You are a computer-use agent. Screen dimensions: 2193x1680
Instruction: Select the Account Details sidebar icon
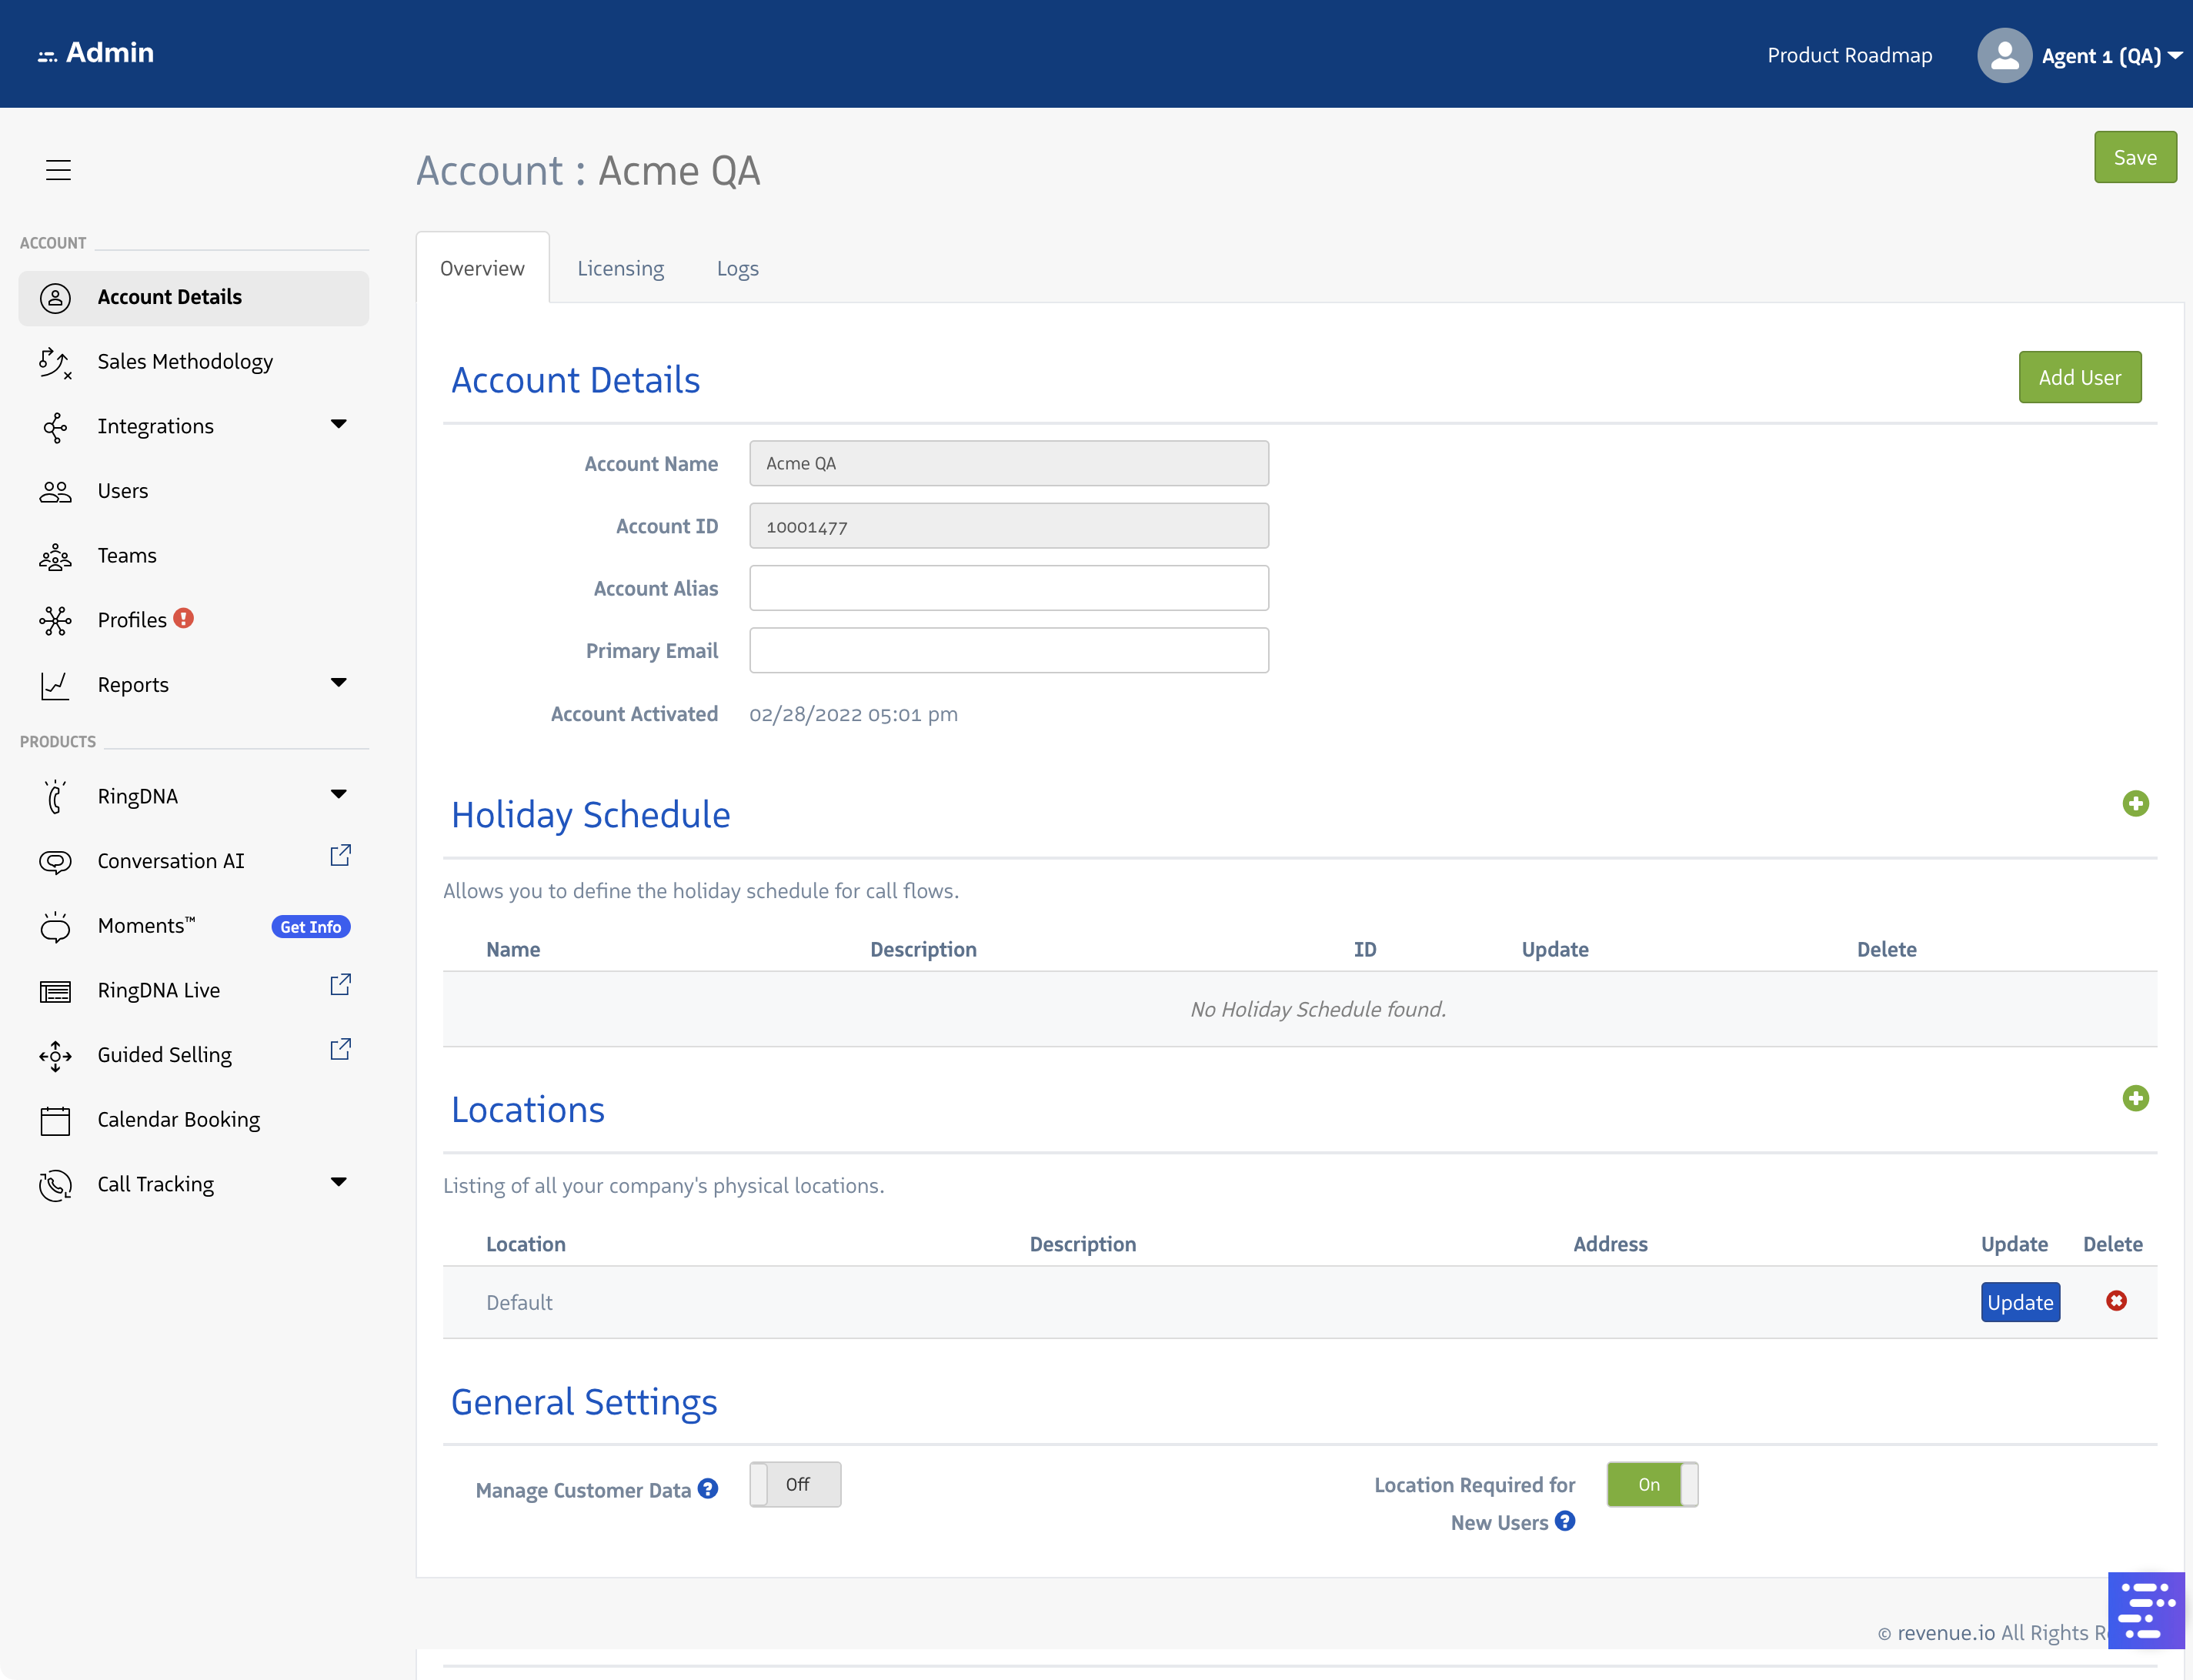[x=56, y=297]
